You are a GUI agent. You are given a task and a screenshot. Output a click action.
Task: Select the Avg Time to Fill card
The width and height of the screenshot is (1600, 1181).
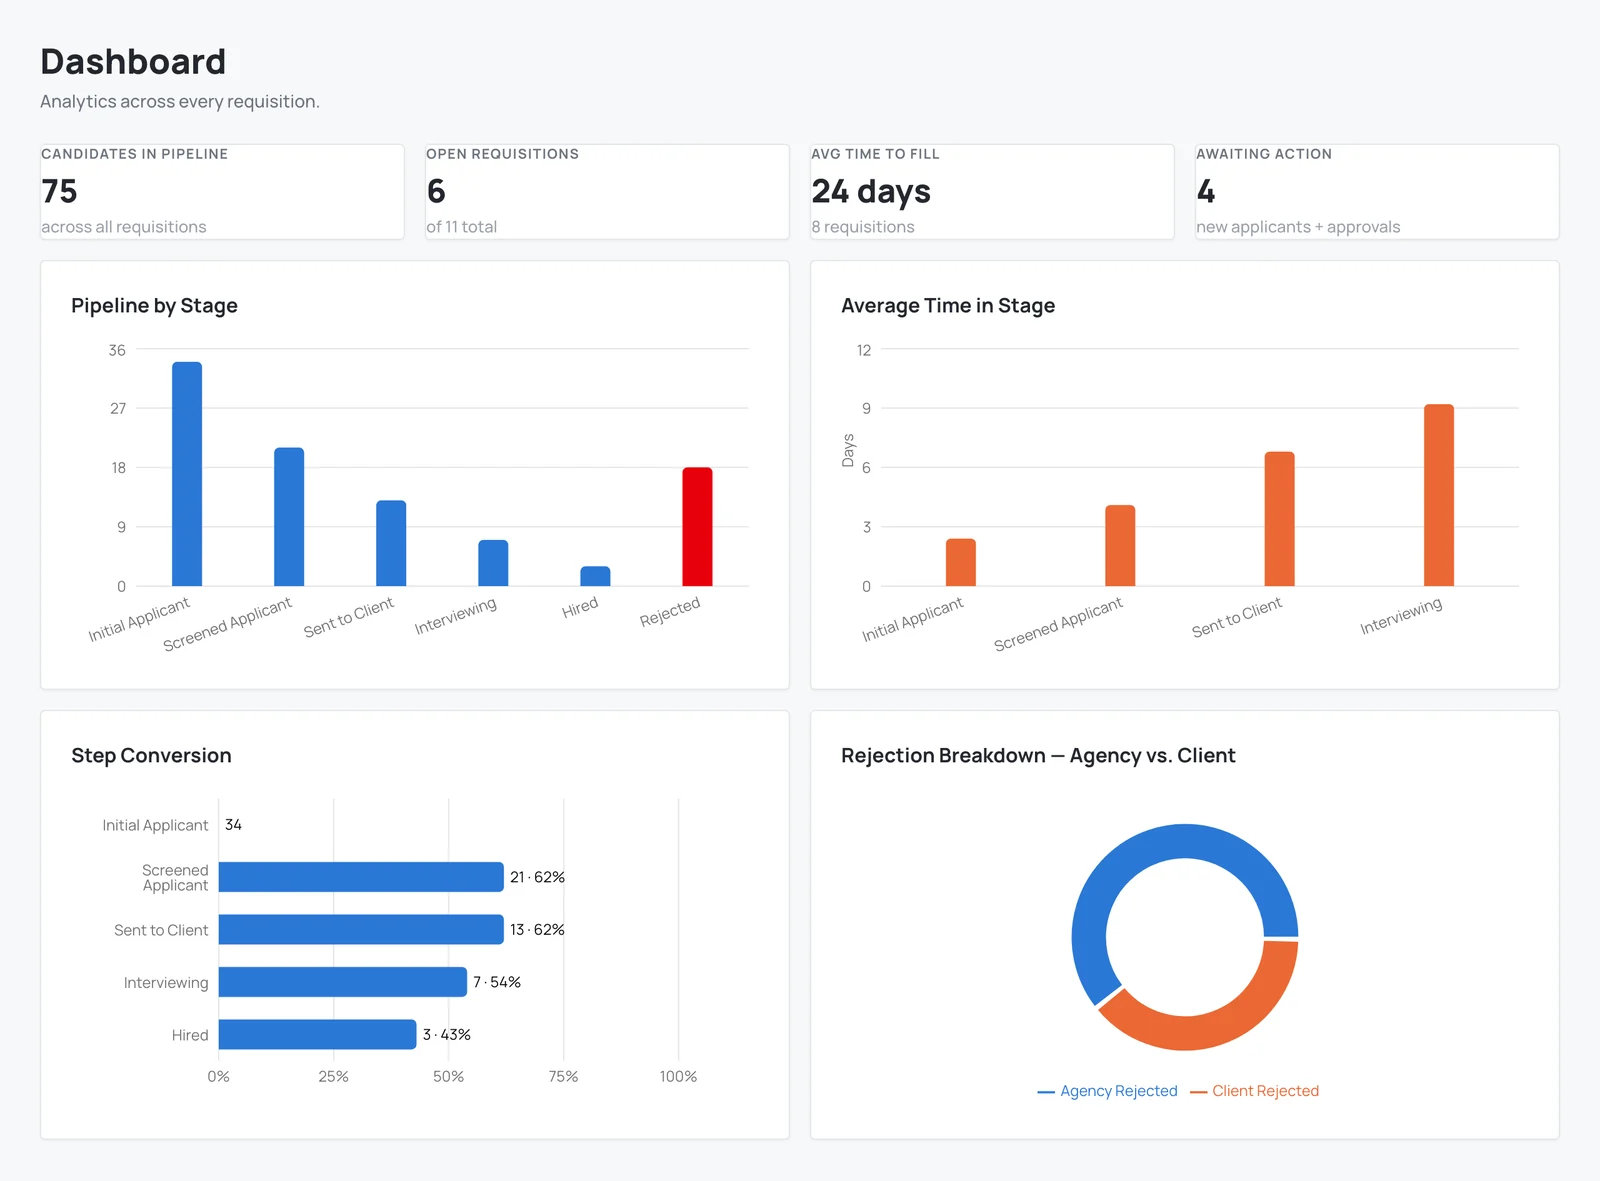click(x=992, y=192)
